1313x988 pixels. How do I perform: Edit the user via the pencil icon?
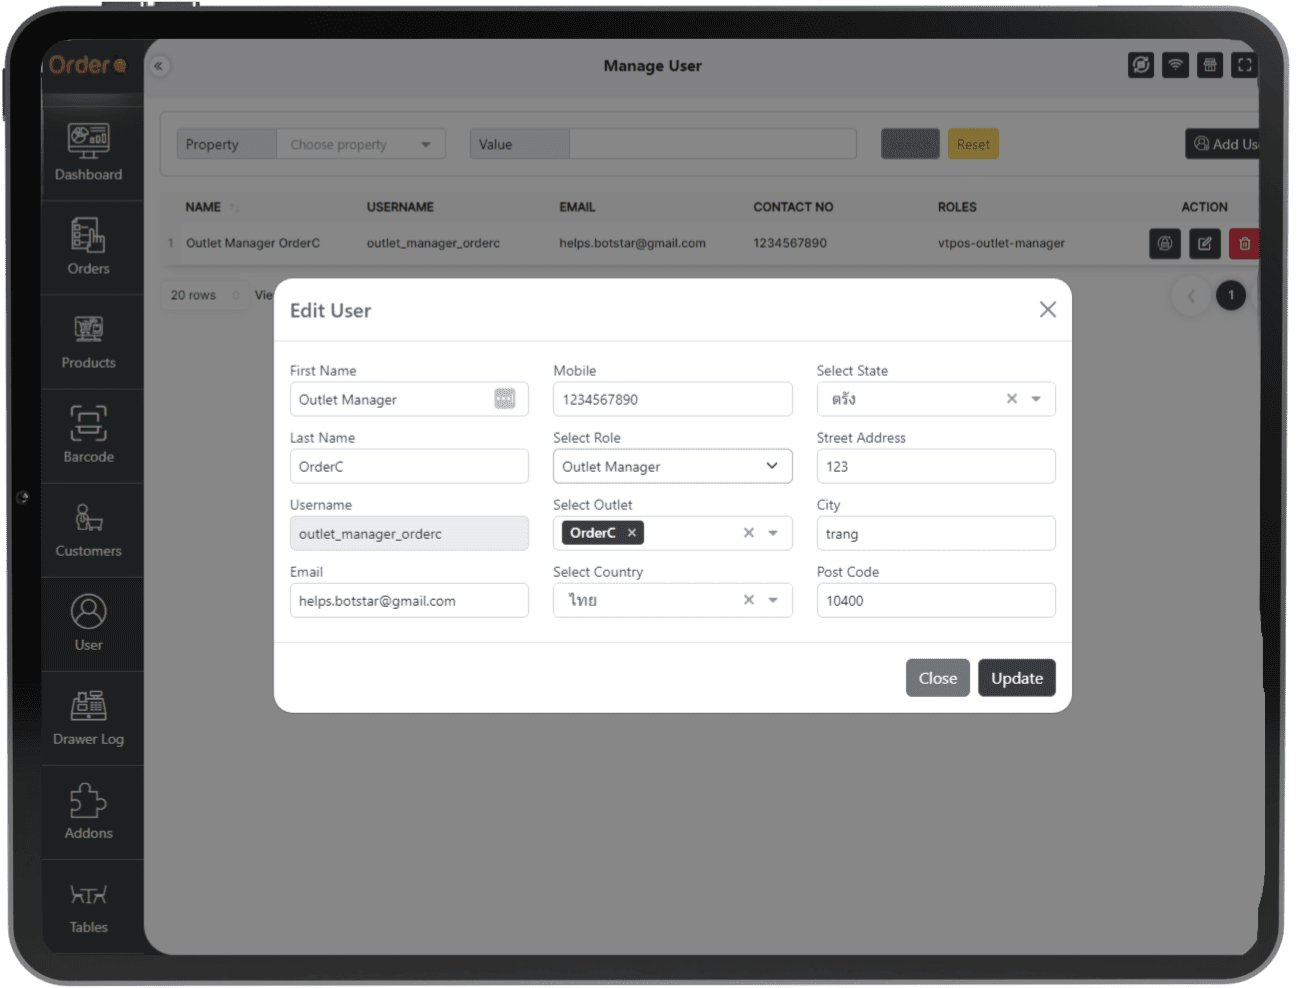[x=1204, y=243]
